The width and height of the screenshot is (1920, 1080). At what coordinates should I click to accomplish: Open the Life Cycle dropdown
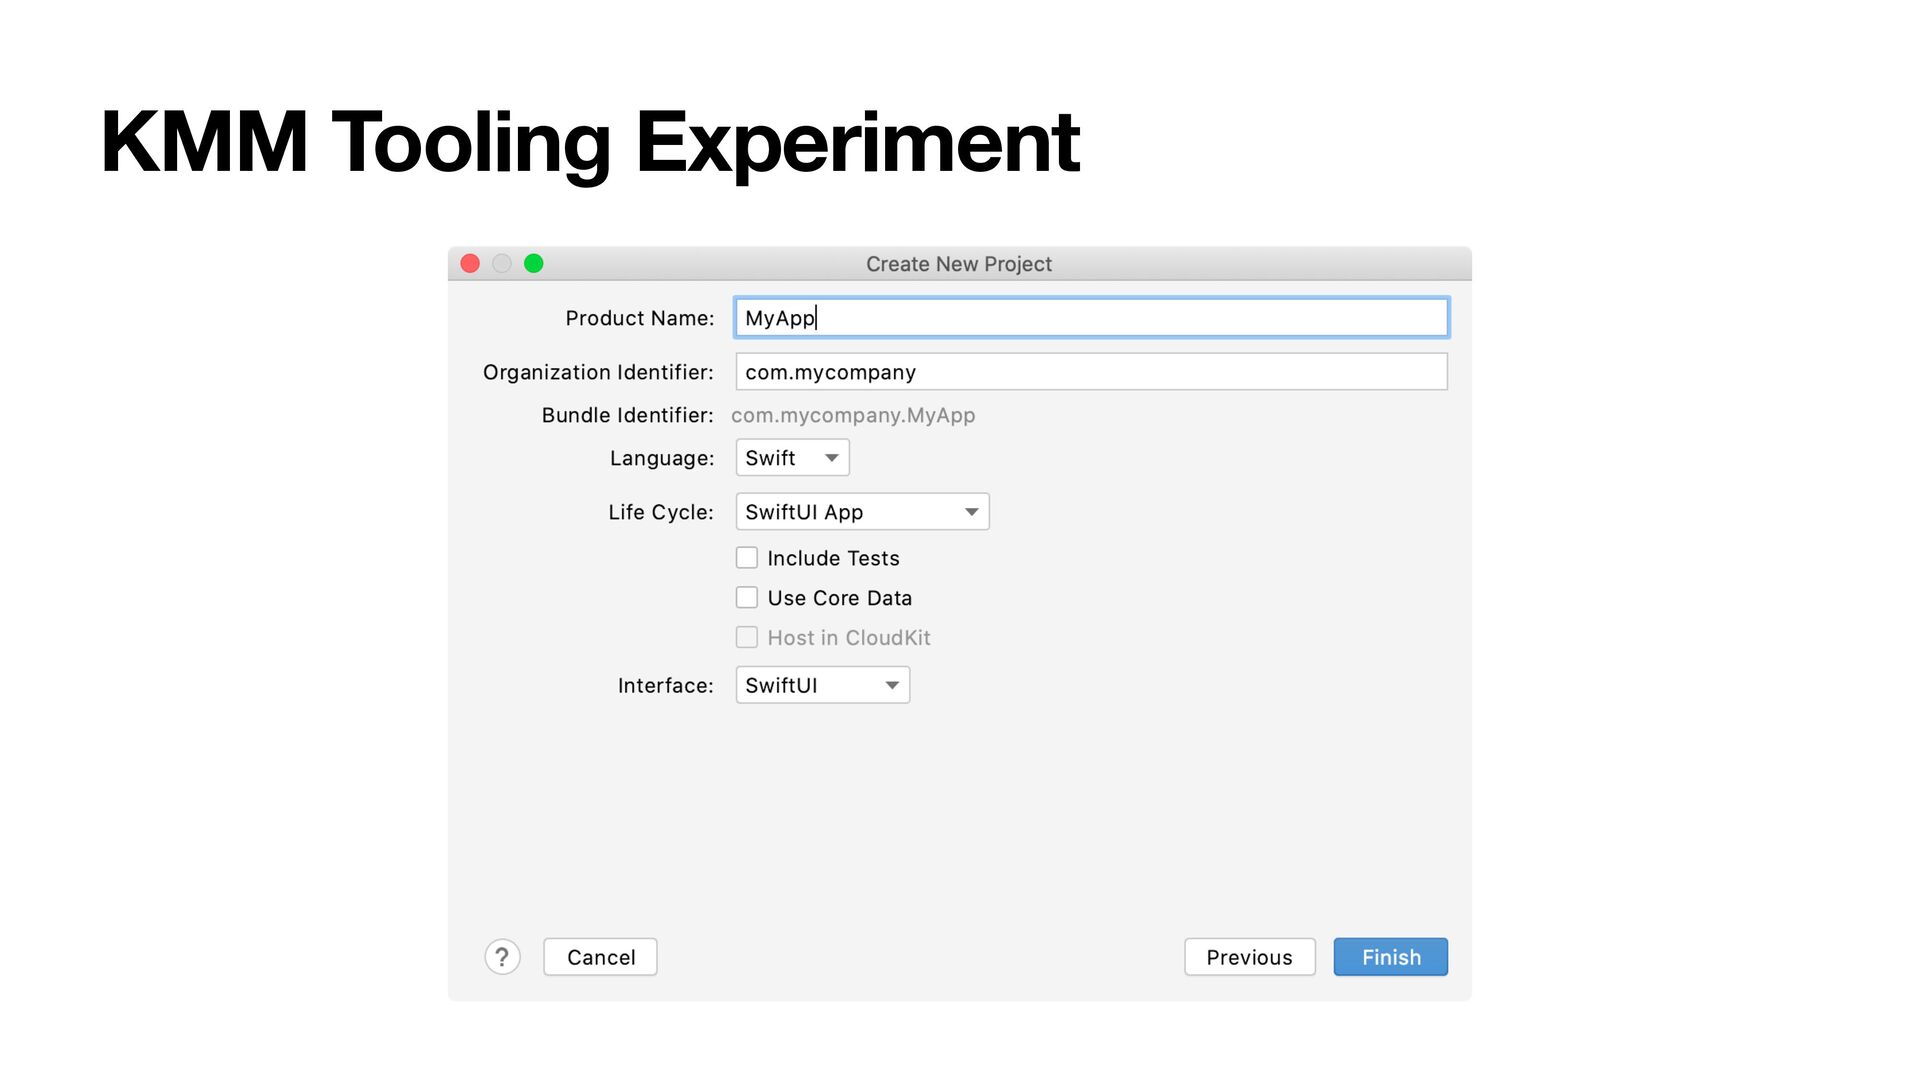(862, 512)
